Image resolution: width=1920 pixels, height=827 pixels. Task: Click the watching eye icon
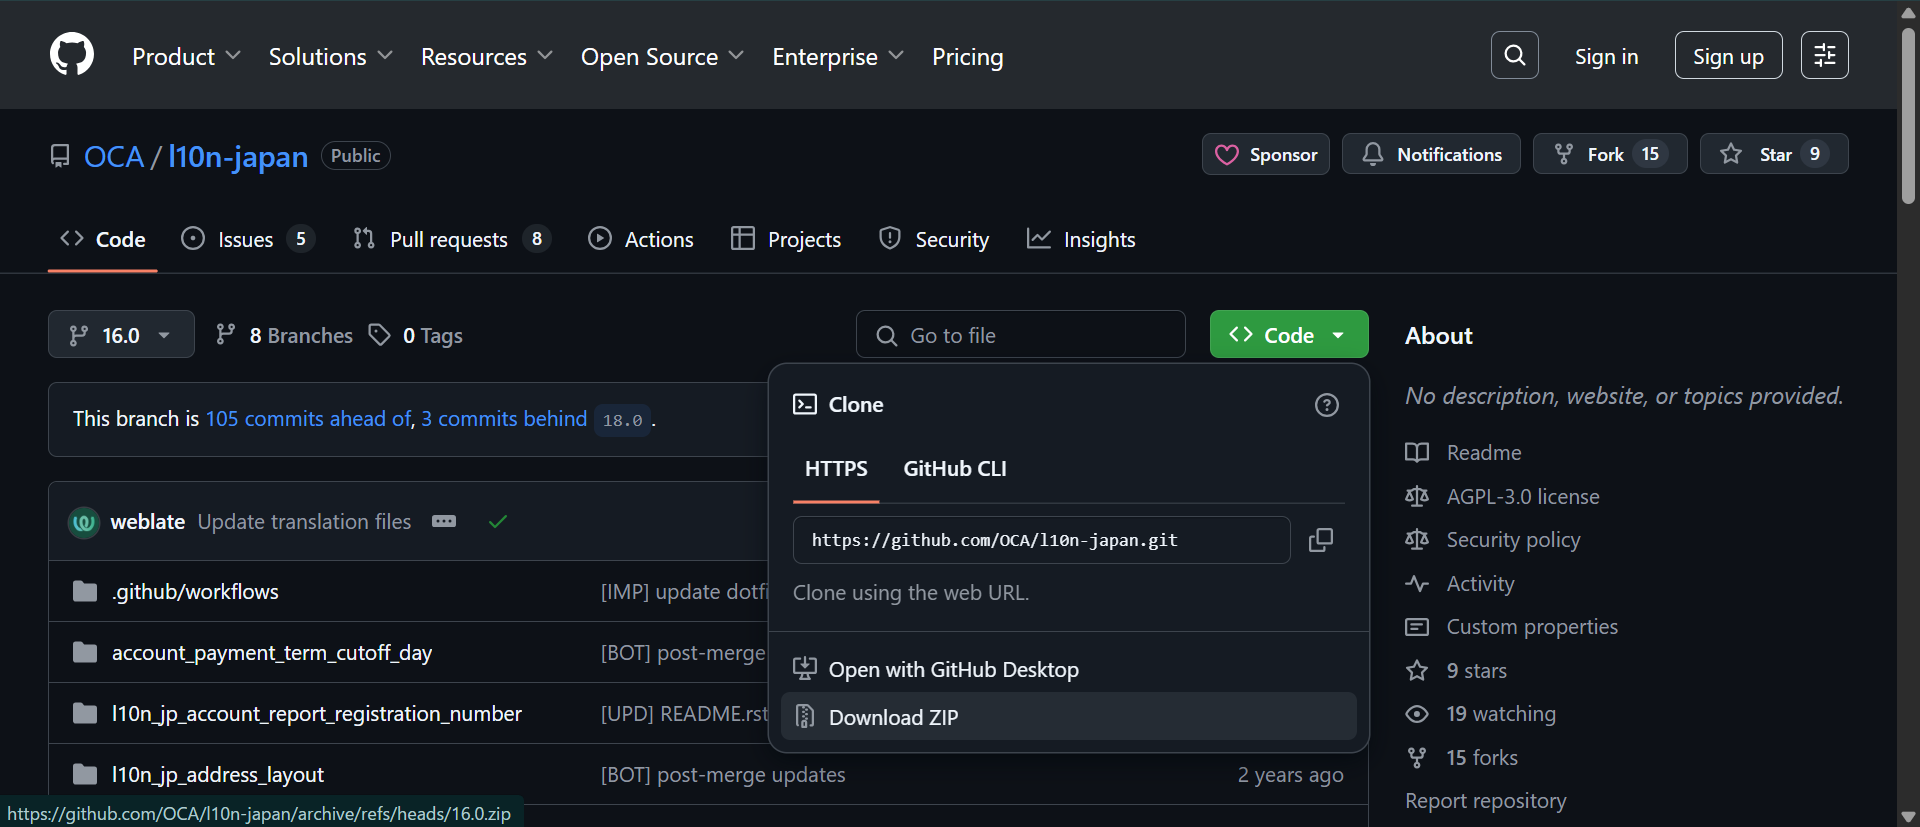click(x=1417, y=714)
